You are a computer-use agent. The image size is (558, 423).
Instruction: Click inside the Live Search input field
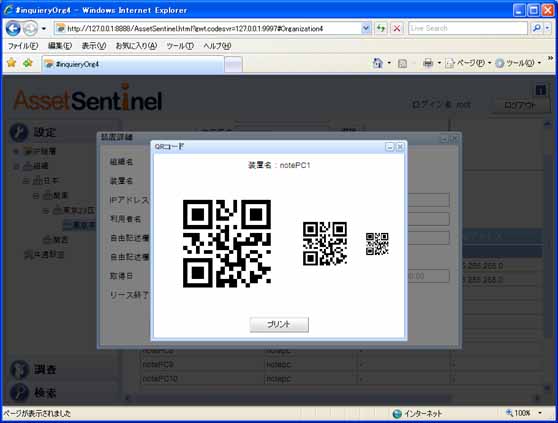(x=468, y=28)
